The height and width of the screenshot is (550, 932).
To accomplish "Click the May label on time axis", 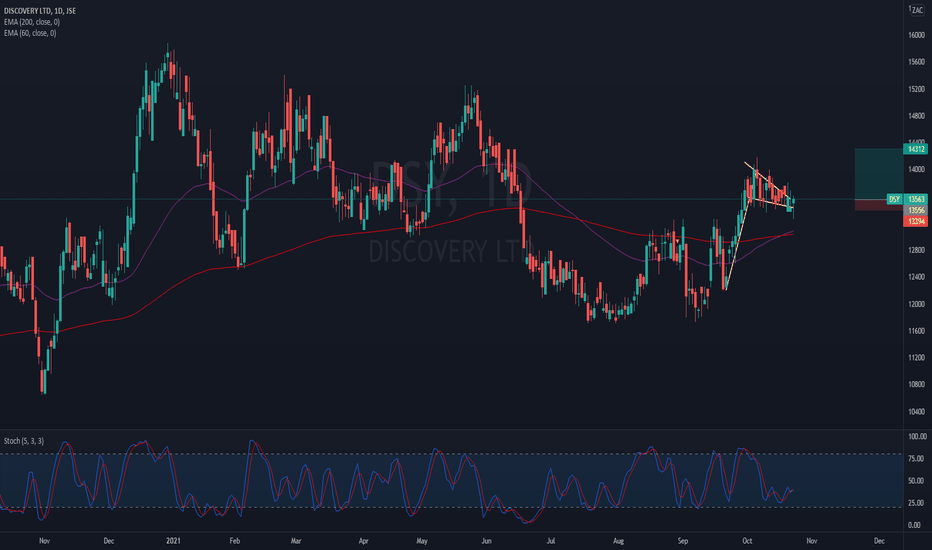I will [x=422, y=541].
